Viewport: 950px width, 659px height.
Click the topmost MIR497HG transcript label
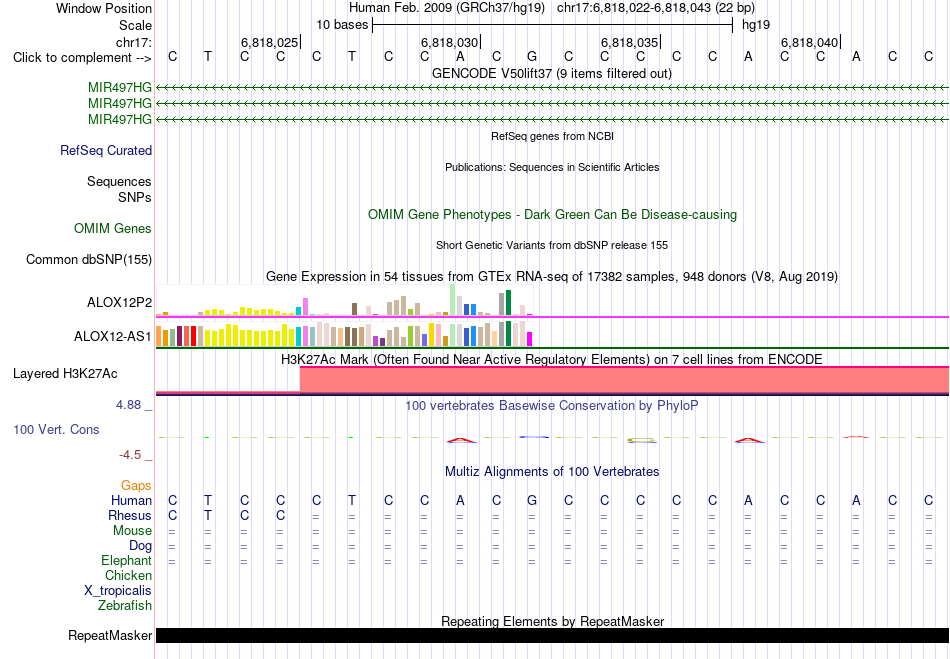tap(119, 88)
